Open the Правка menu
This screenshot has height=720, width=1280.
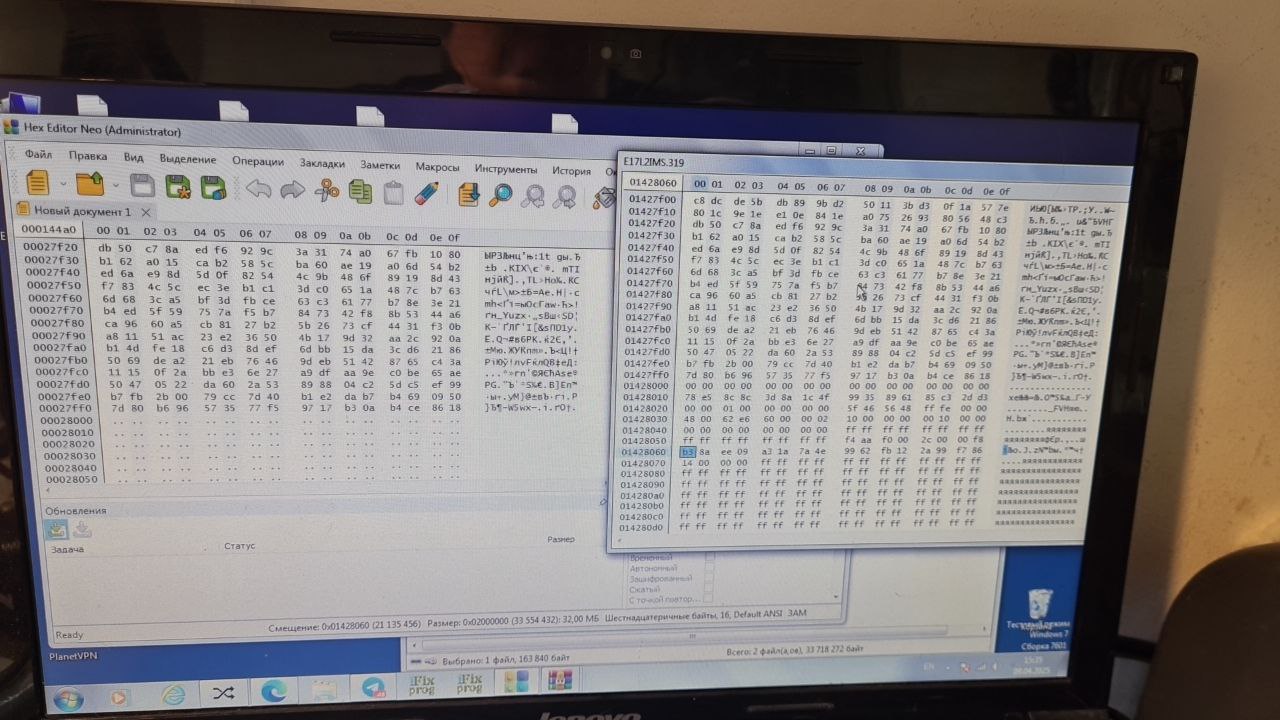88,156
